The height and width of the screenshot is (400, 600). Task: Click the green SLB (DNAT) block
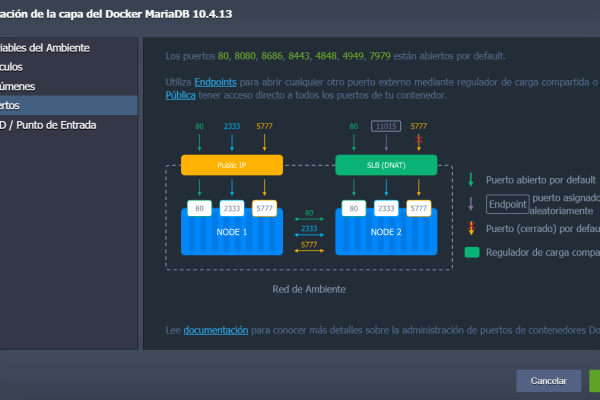[x=386, y=165]
